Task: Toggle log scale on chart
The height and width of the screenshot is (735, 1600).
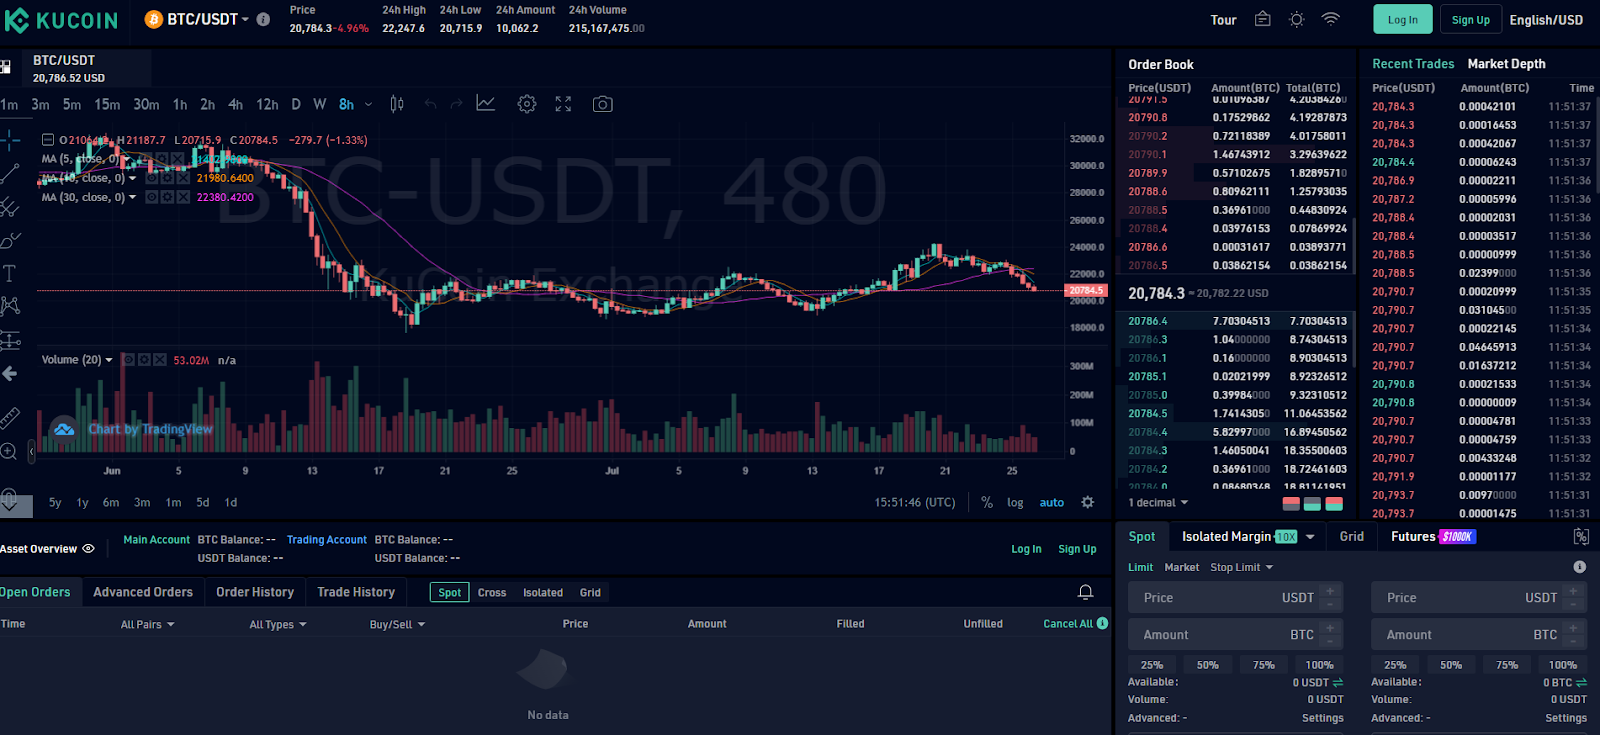Action: click(1015, 503)
